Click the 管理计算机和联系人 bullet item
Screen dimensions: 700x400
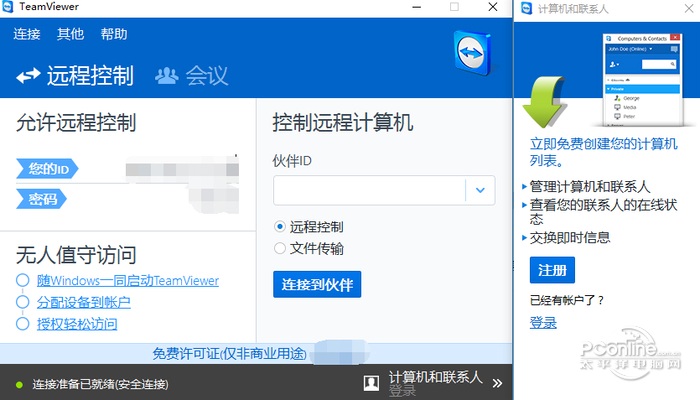tap(589, 187)
